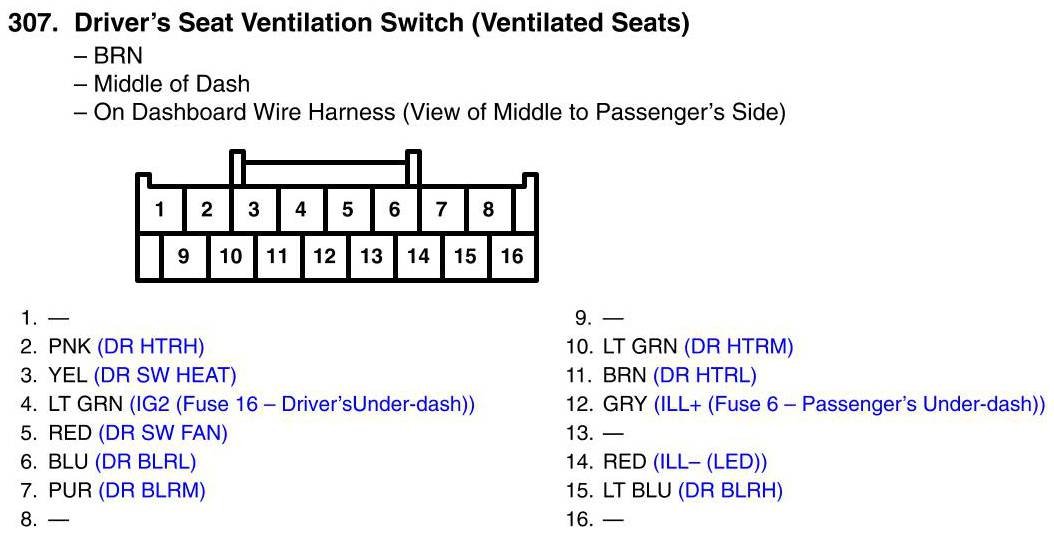Viewport: 1054px width, 534px height.
Task: Click the DR BLRM link
Action: point(151,491)
